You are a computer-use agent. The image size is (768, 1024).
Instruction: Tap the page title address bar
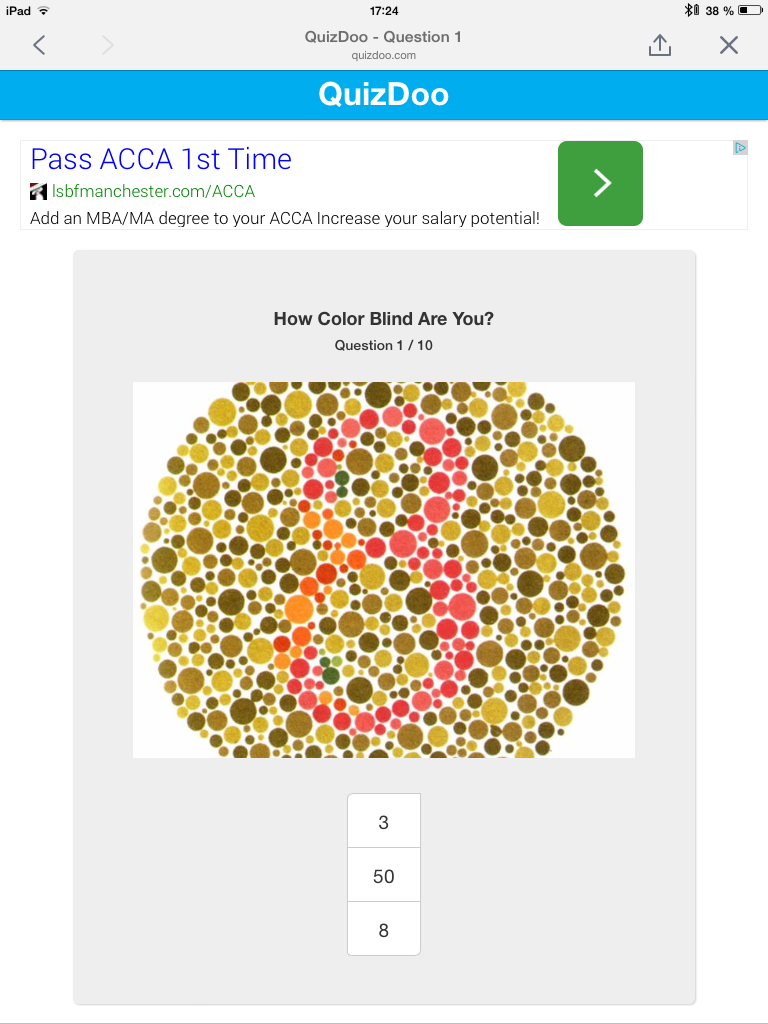tap(384, 44)
